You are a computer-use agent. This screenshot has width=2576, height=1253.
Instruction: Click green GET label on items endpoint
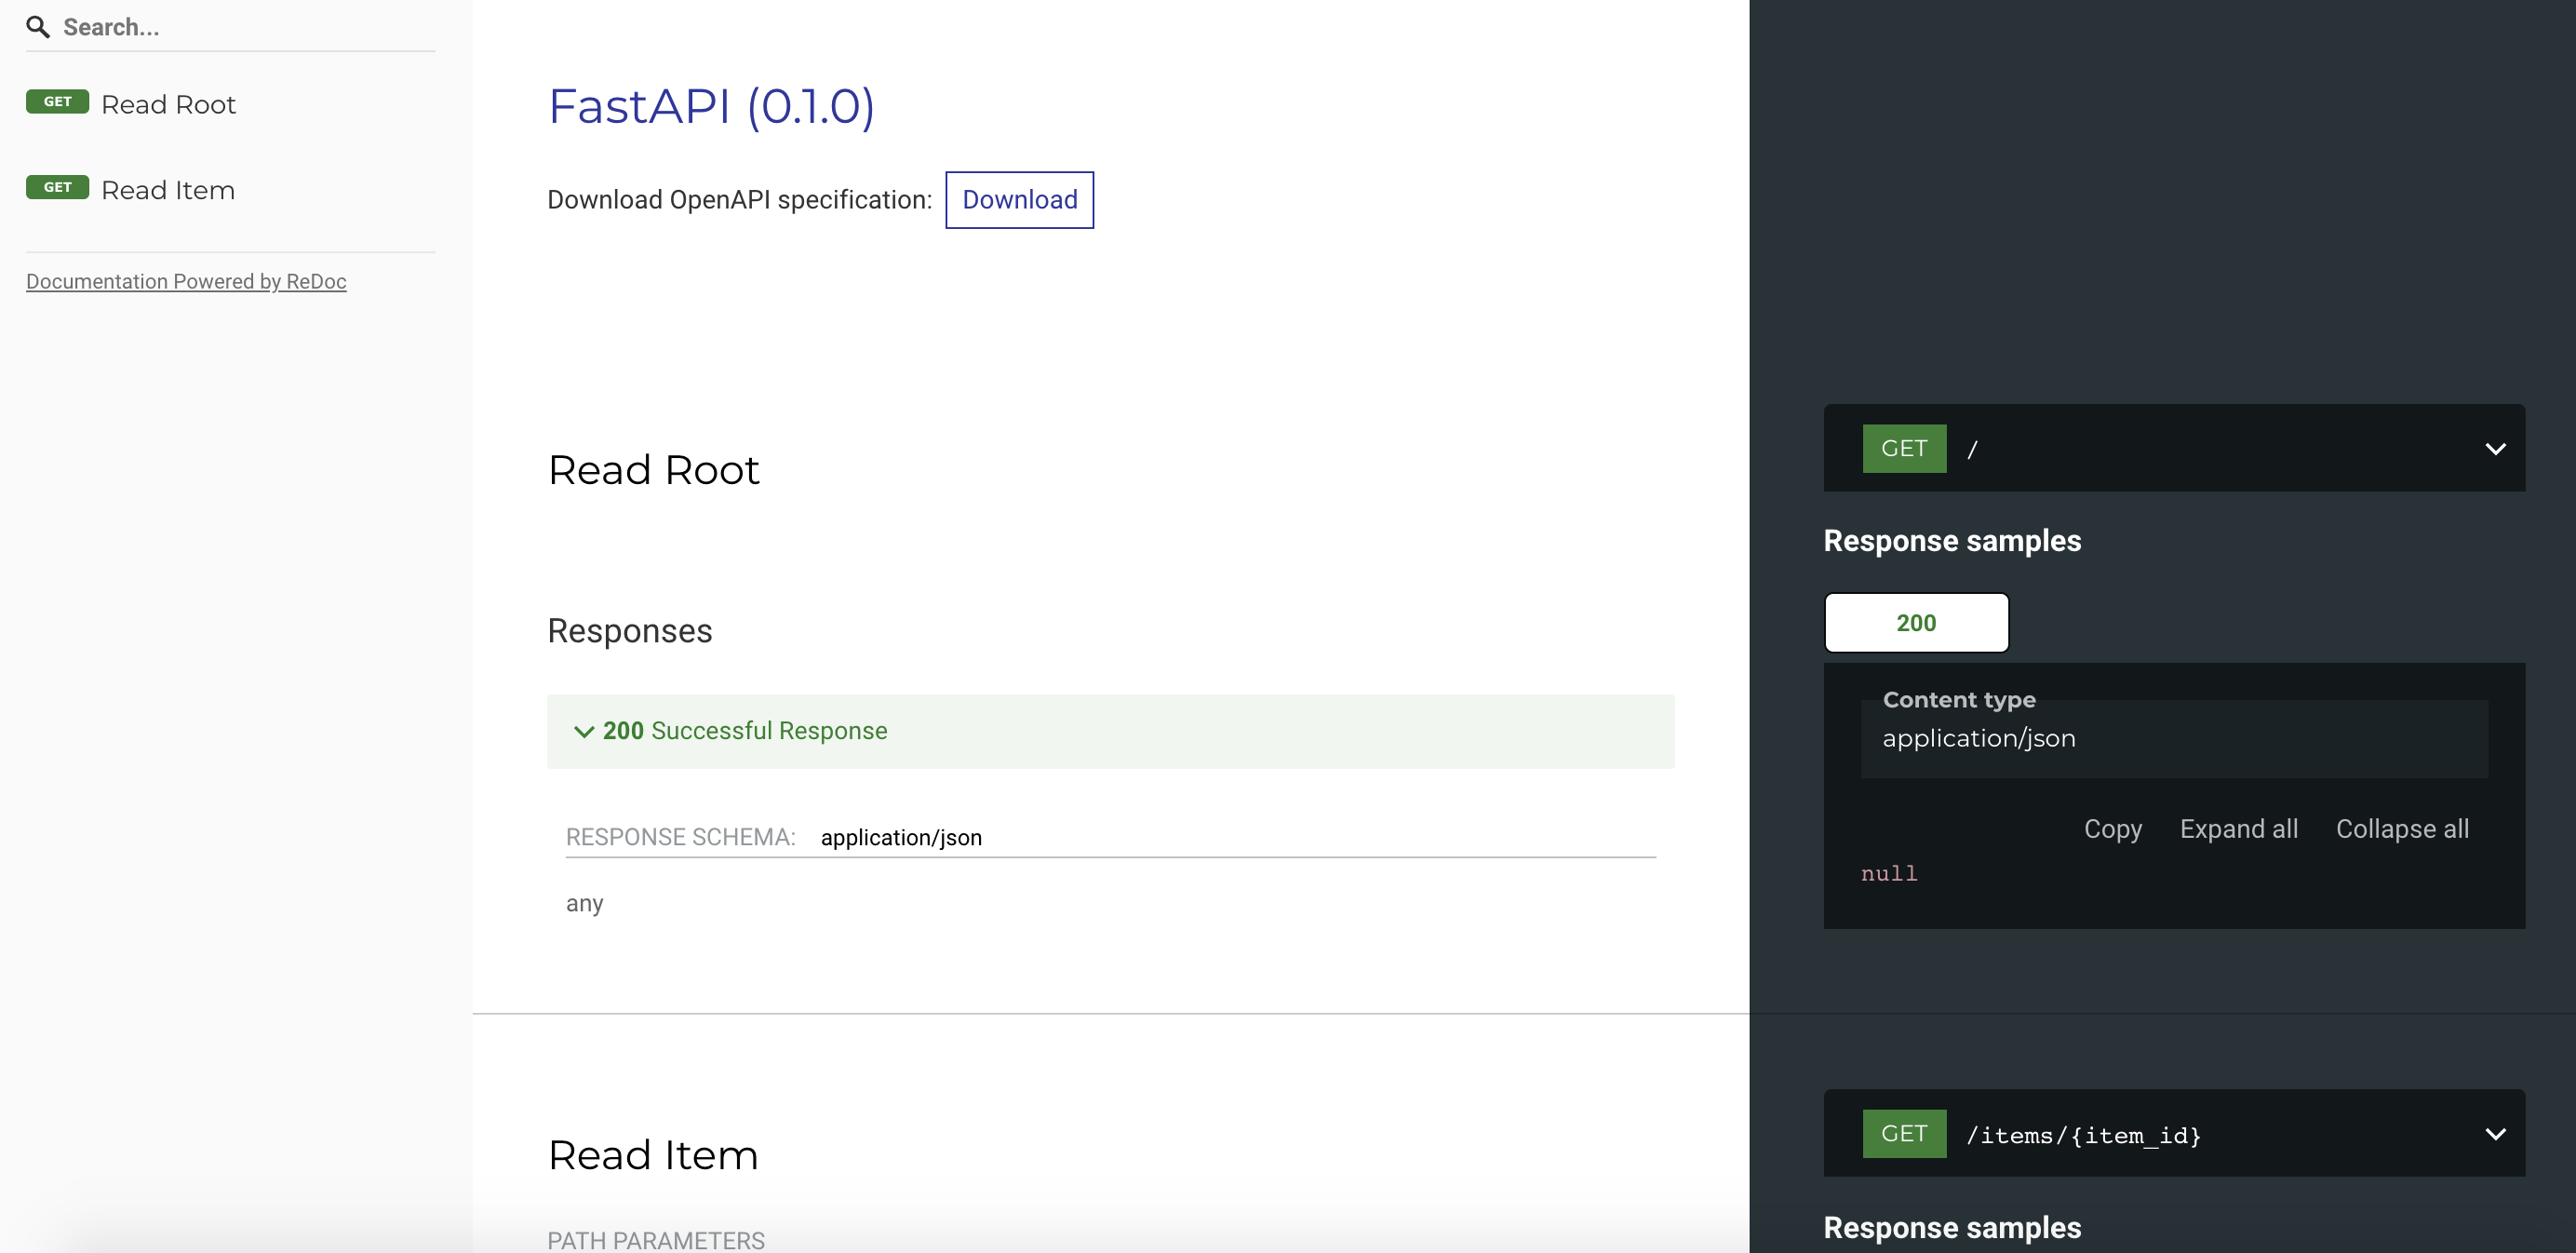pos(1903,1133)
